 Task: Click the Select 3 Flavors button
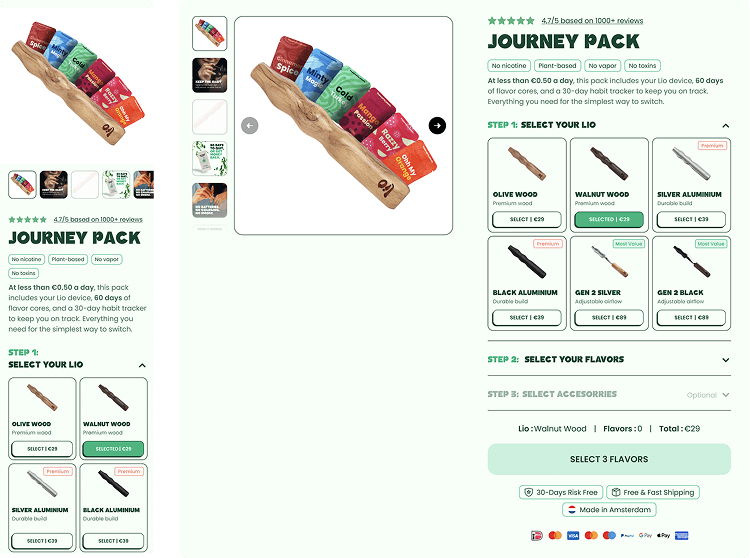point(609,459)
